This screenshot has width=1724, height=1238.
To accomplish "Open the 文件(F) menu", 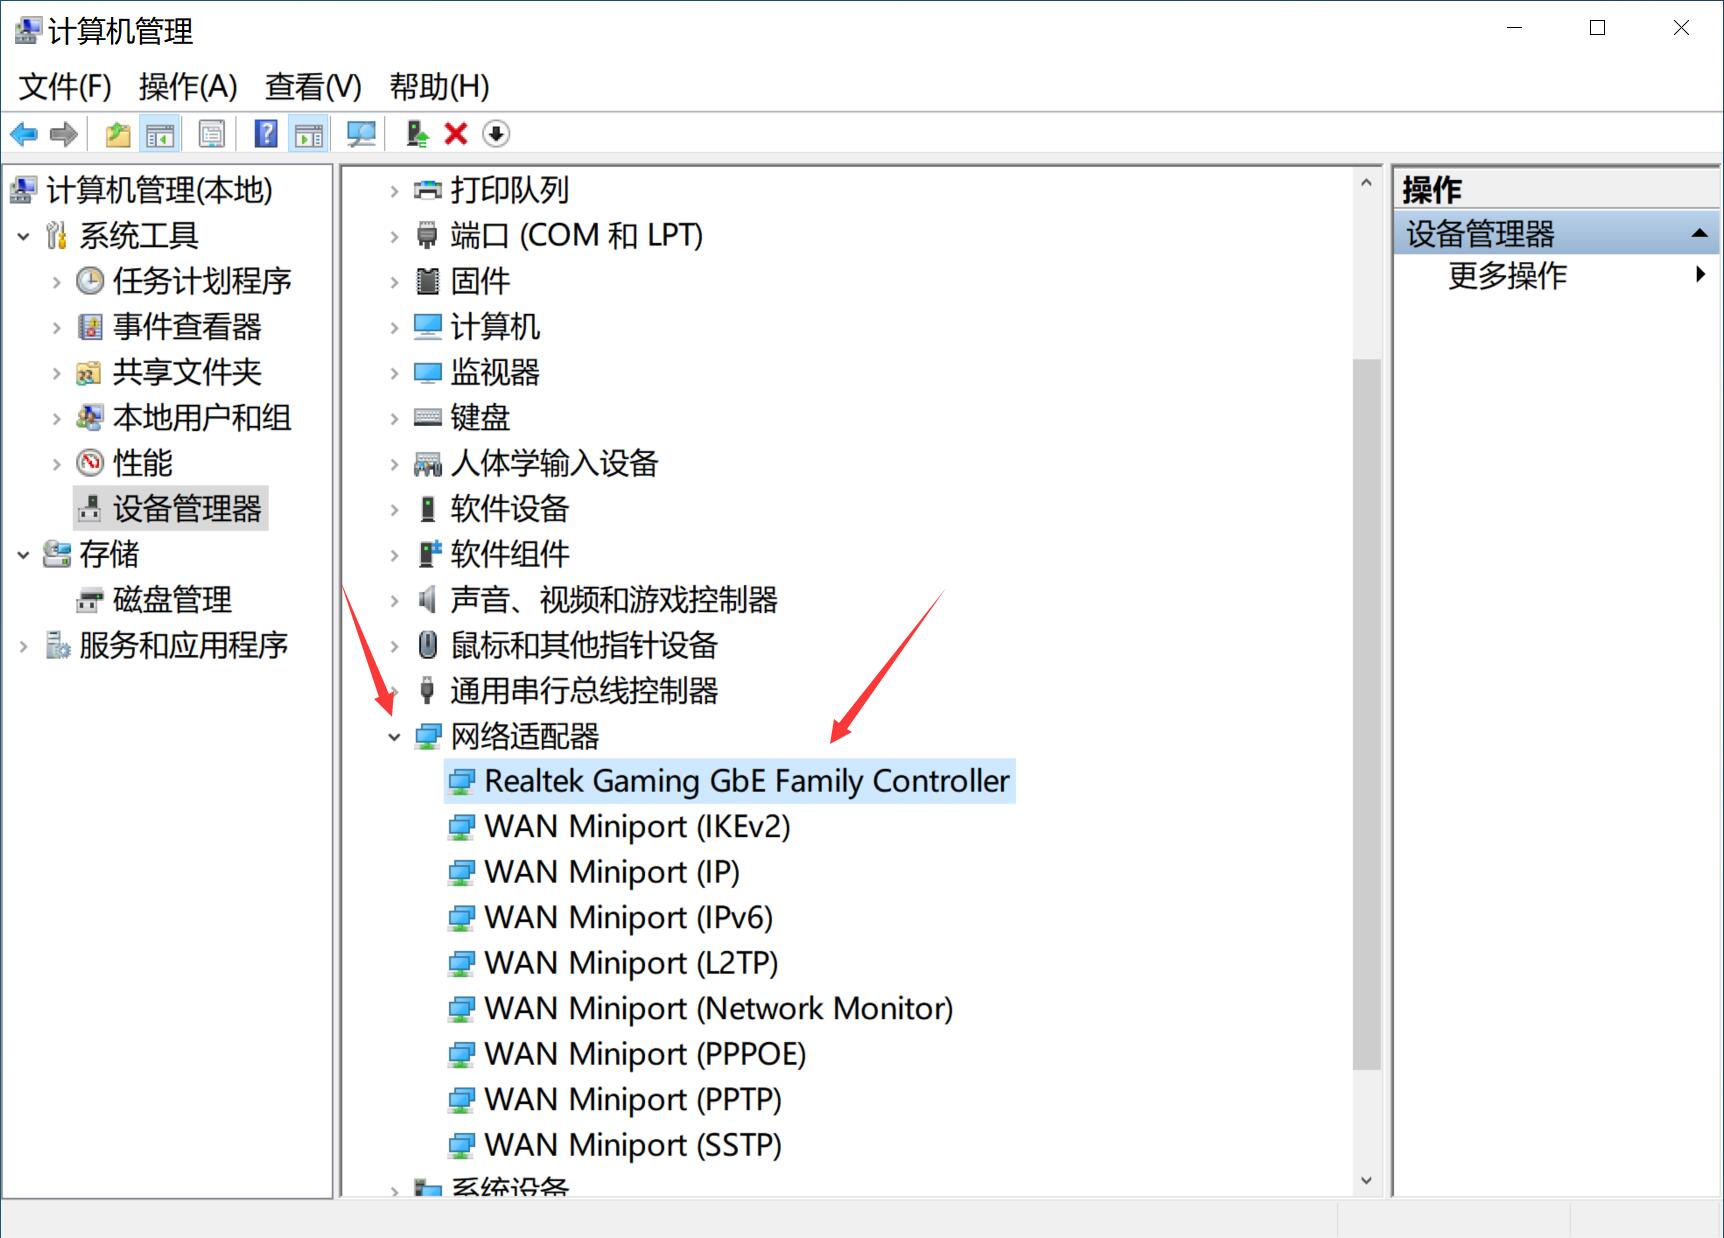I will point(65,87).
